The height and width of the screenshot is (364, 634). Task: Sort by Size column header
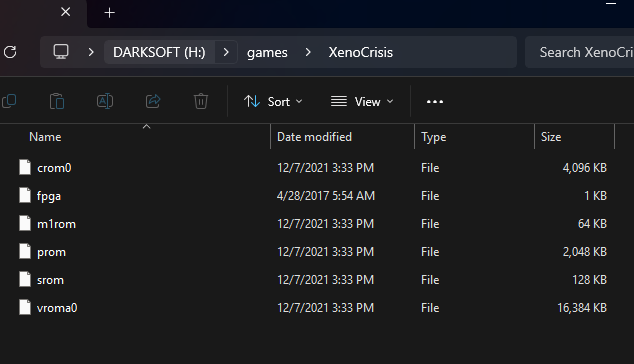551,137
